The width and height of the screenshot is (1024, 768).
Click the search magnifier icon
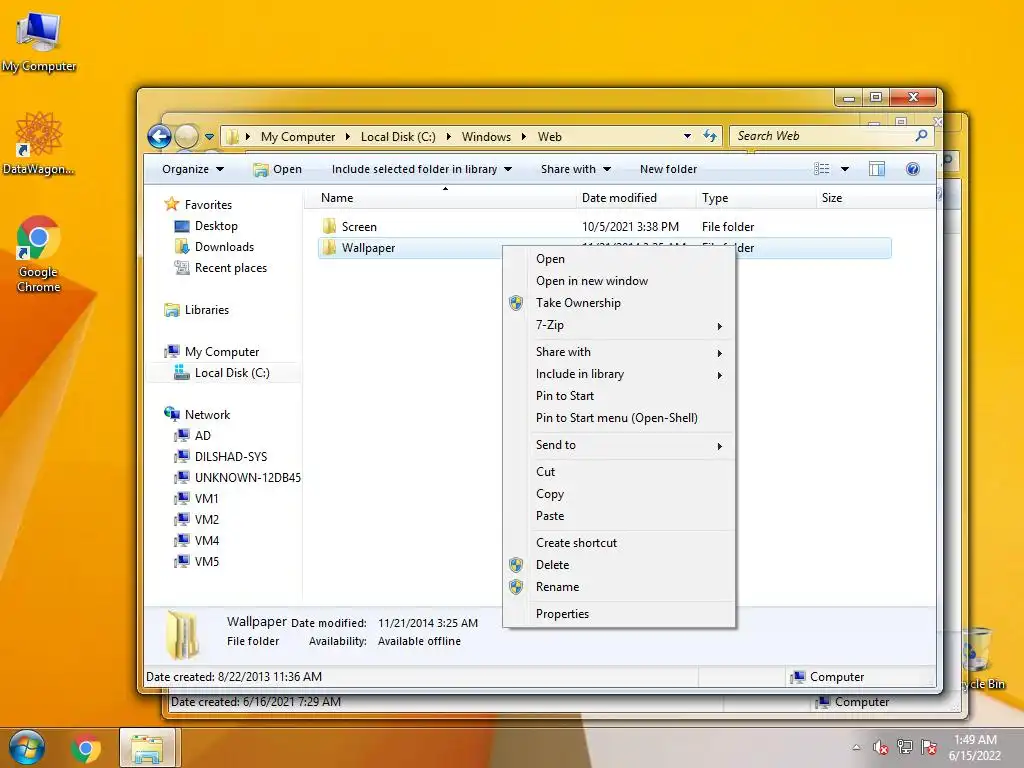click(921, 136)
